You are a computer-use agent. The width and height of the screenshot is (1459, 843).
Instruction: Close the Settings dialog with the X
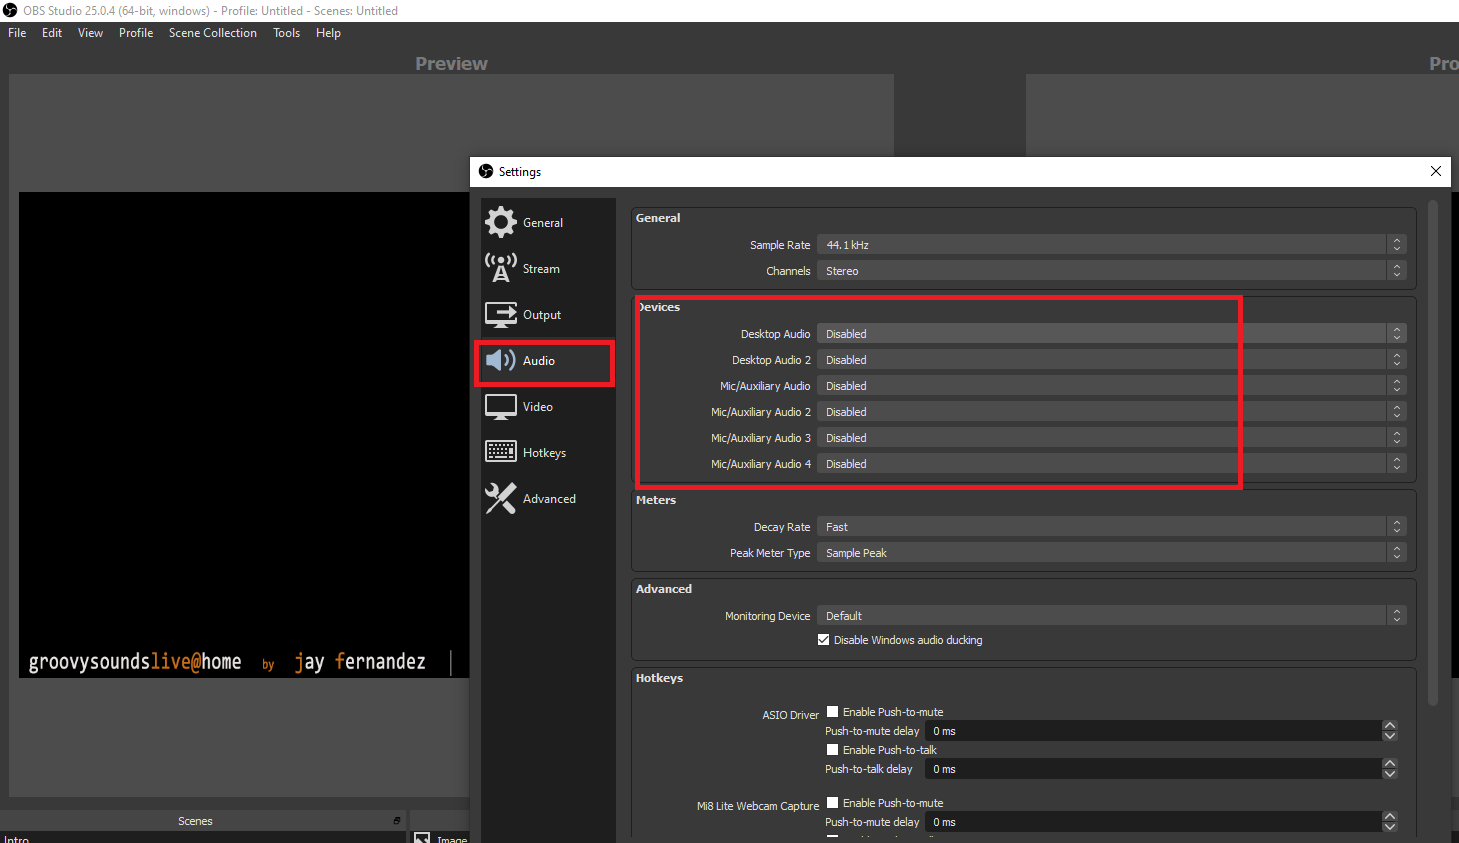[x=1436, y=171]
